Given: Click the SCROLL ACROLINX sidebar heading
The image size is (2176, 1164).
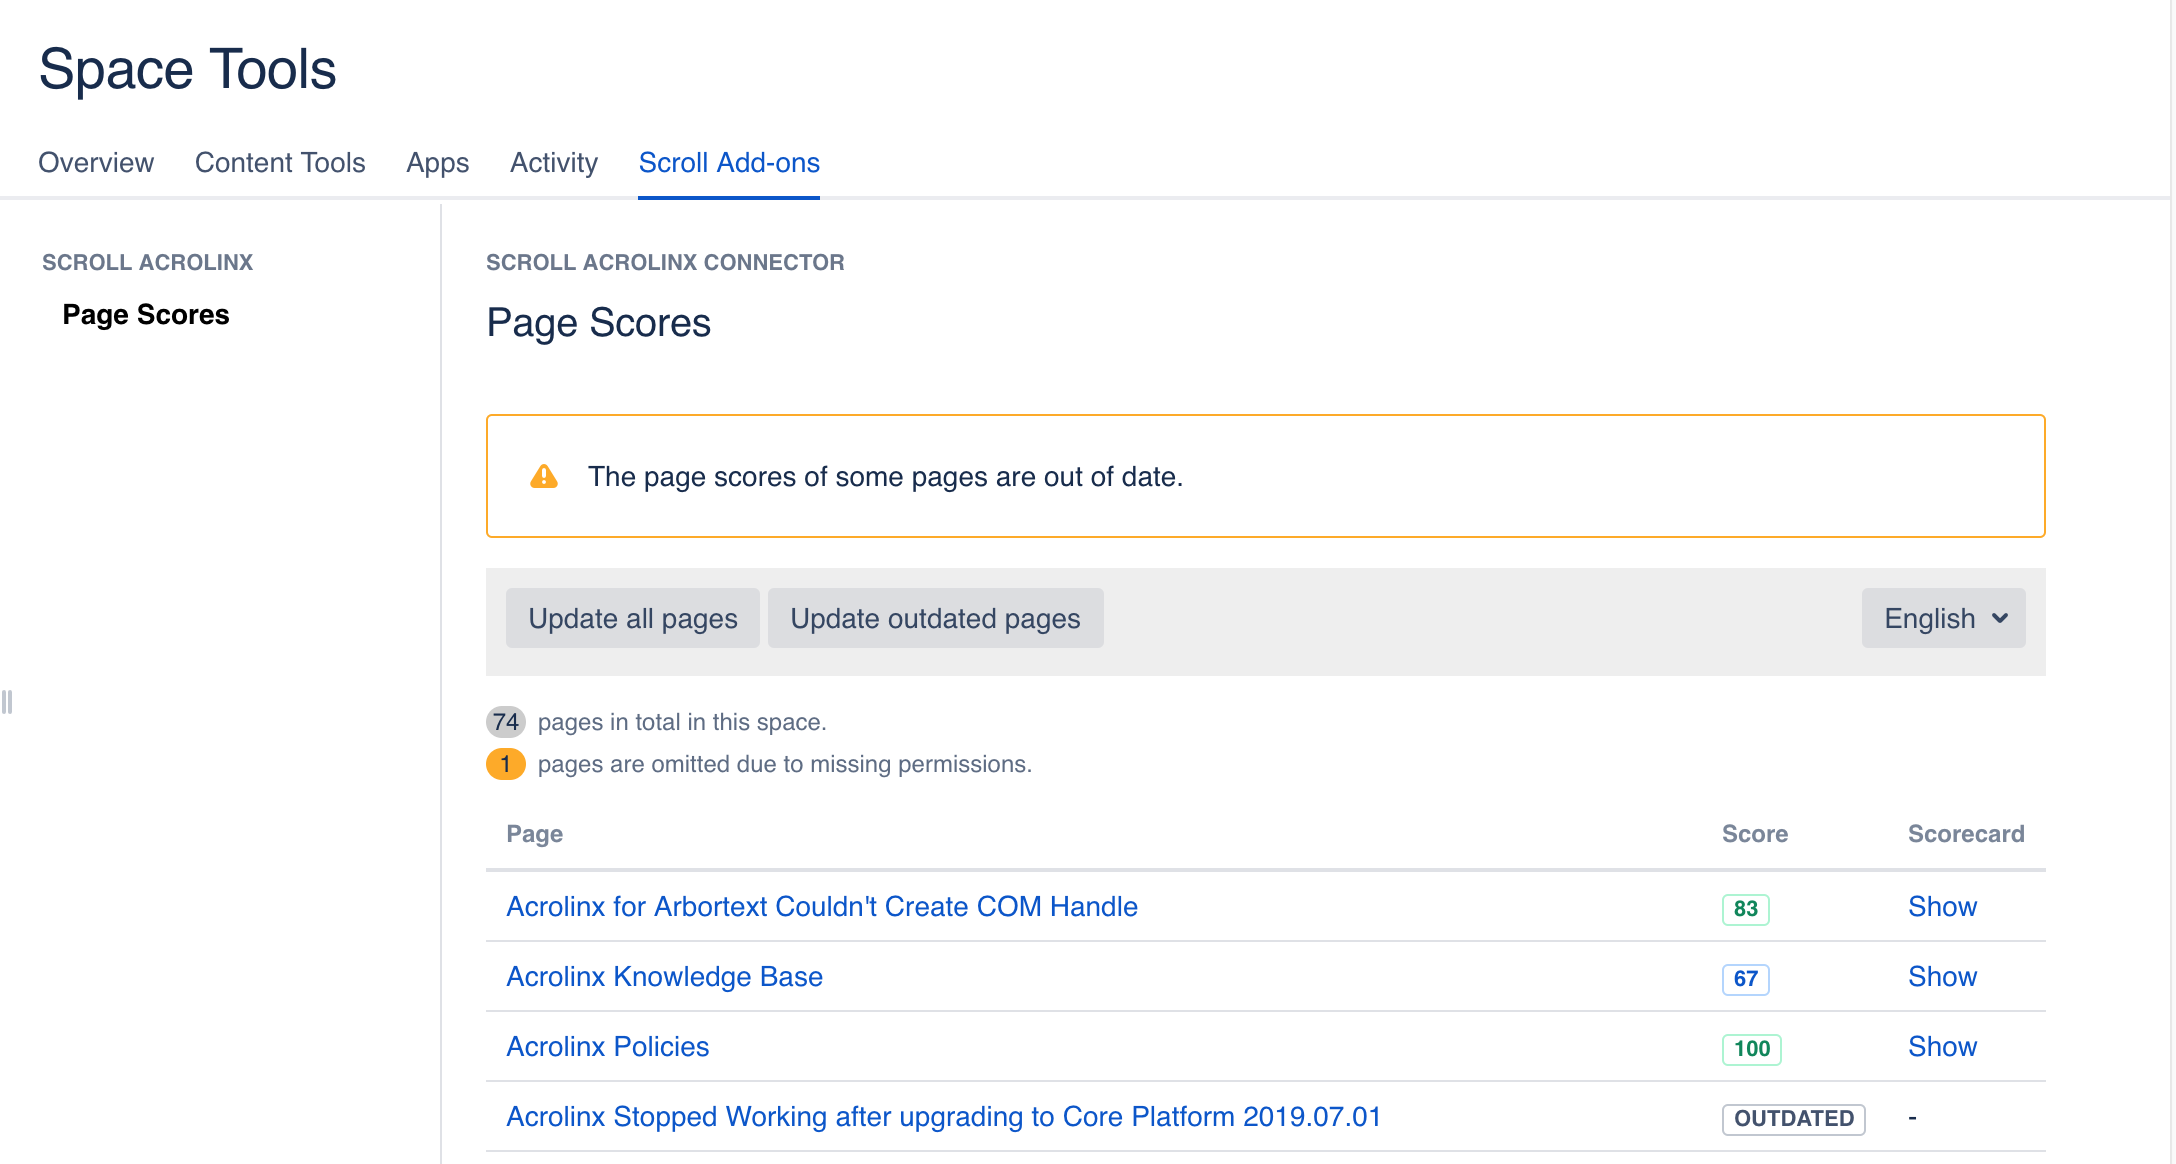Looking at the screenshot, I should [147, 262].
